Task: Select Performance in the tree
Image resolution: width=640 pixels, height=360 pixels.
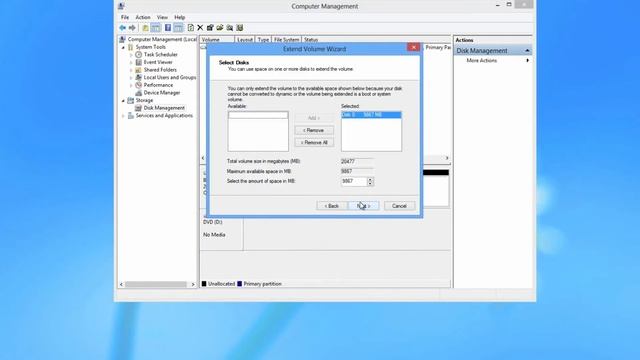Action: click(x=158, y=85)
